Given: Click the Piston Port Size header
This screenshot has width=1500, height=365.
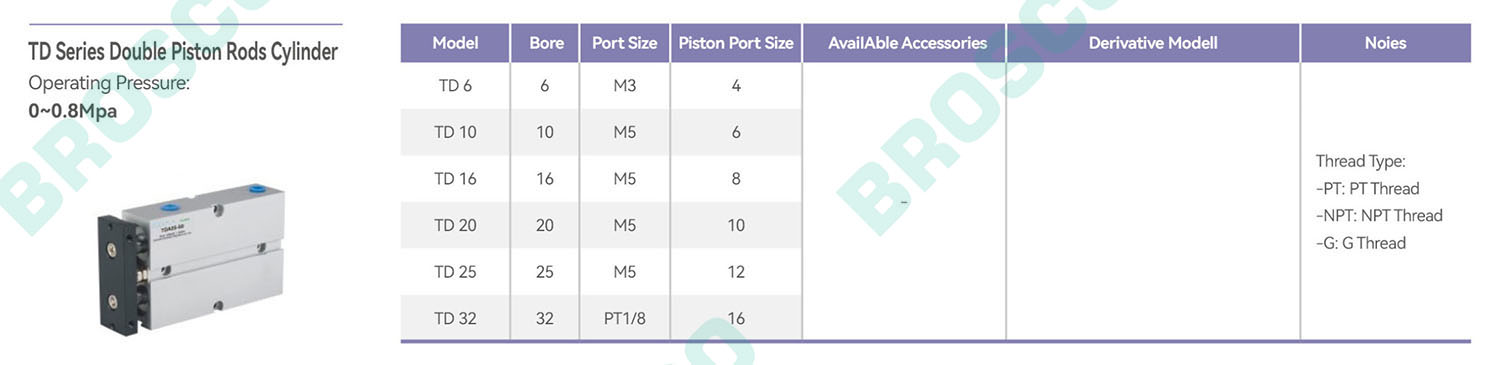Looking at the screenshot, I should tap(736, 43).
